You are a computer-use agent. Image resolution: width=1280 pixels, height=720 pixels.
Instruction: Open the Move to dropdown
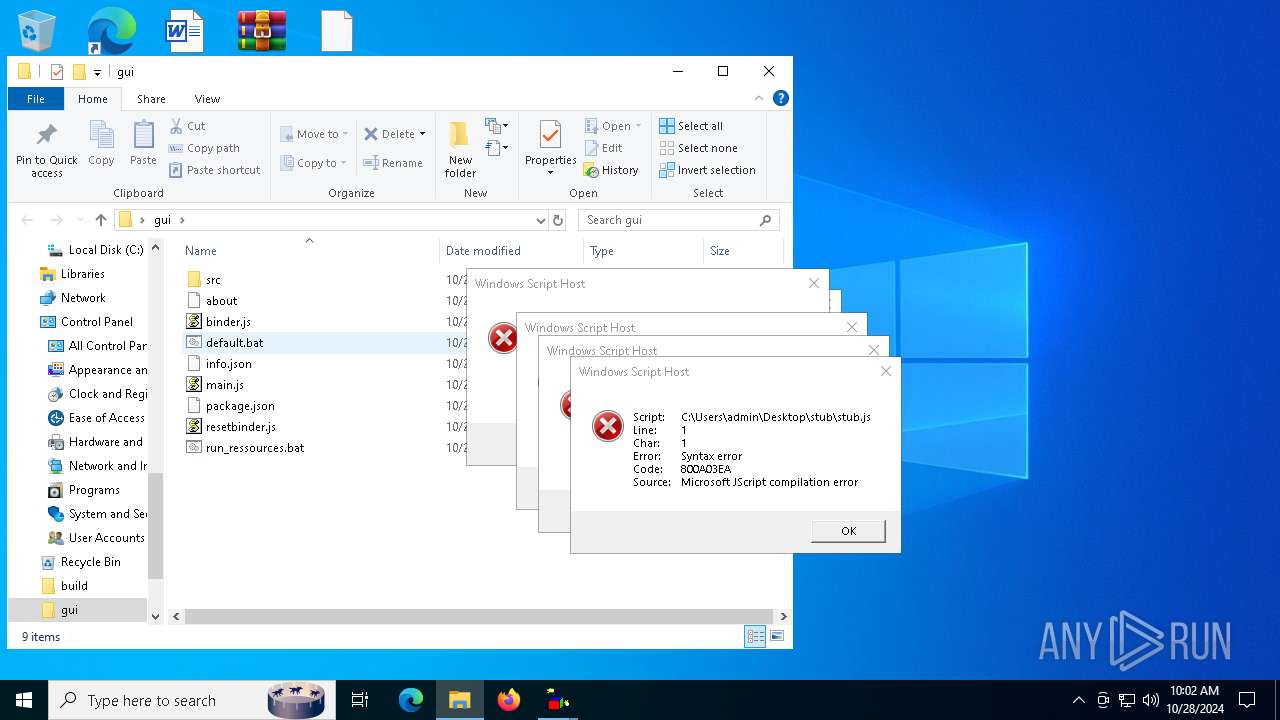coord(314,134)
